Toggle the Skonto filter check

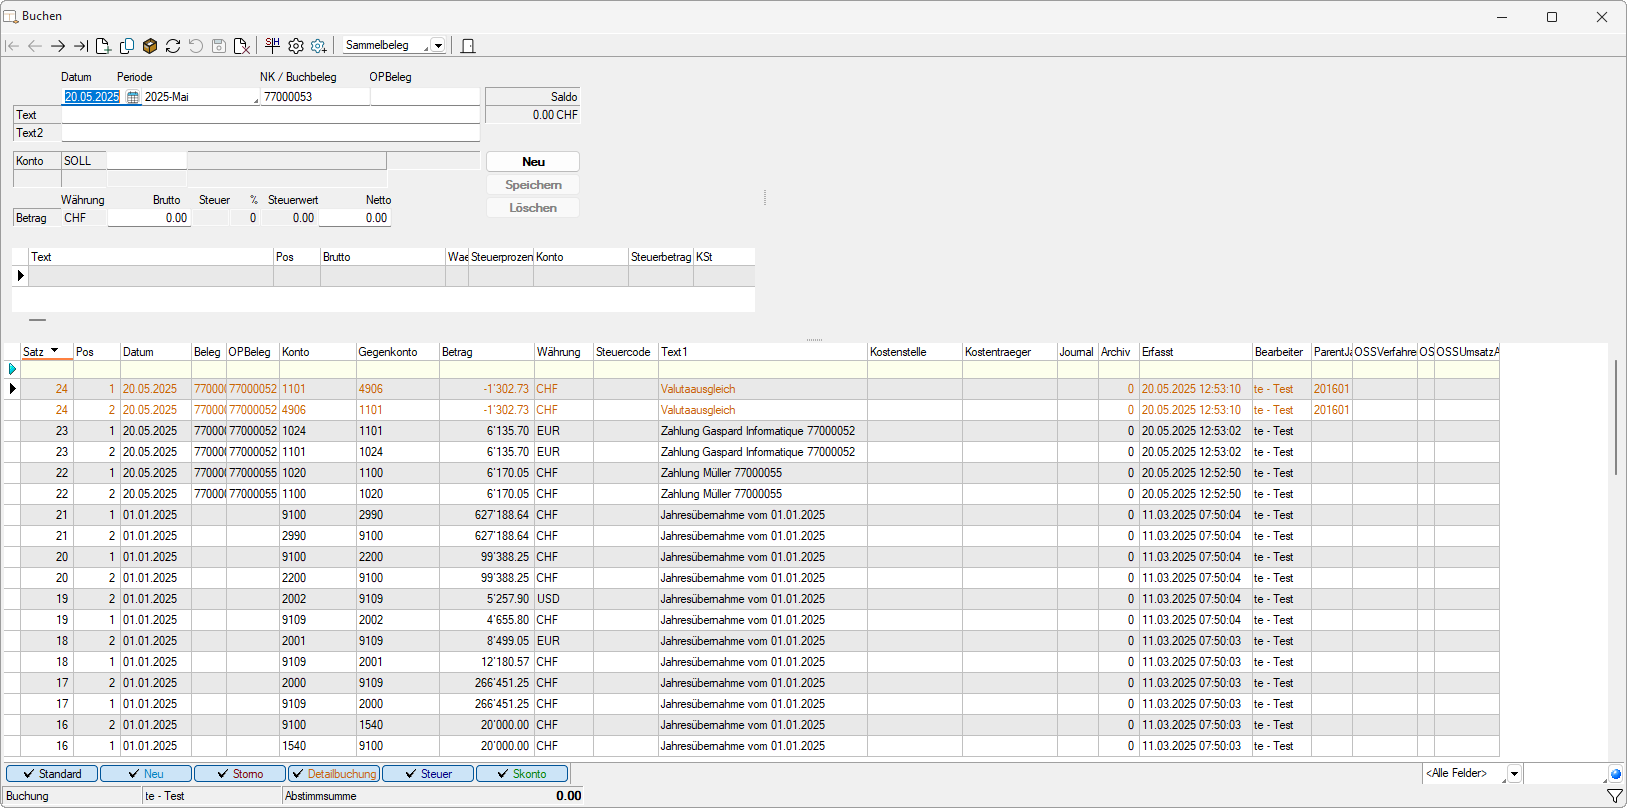coord(522,774)
